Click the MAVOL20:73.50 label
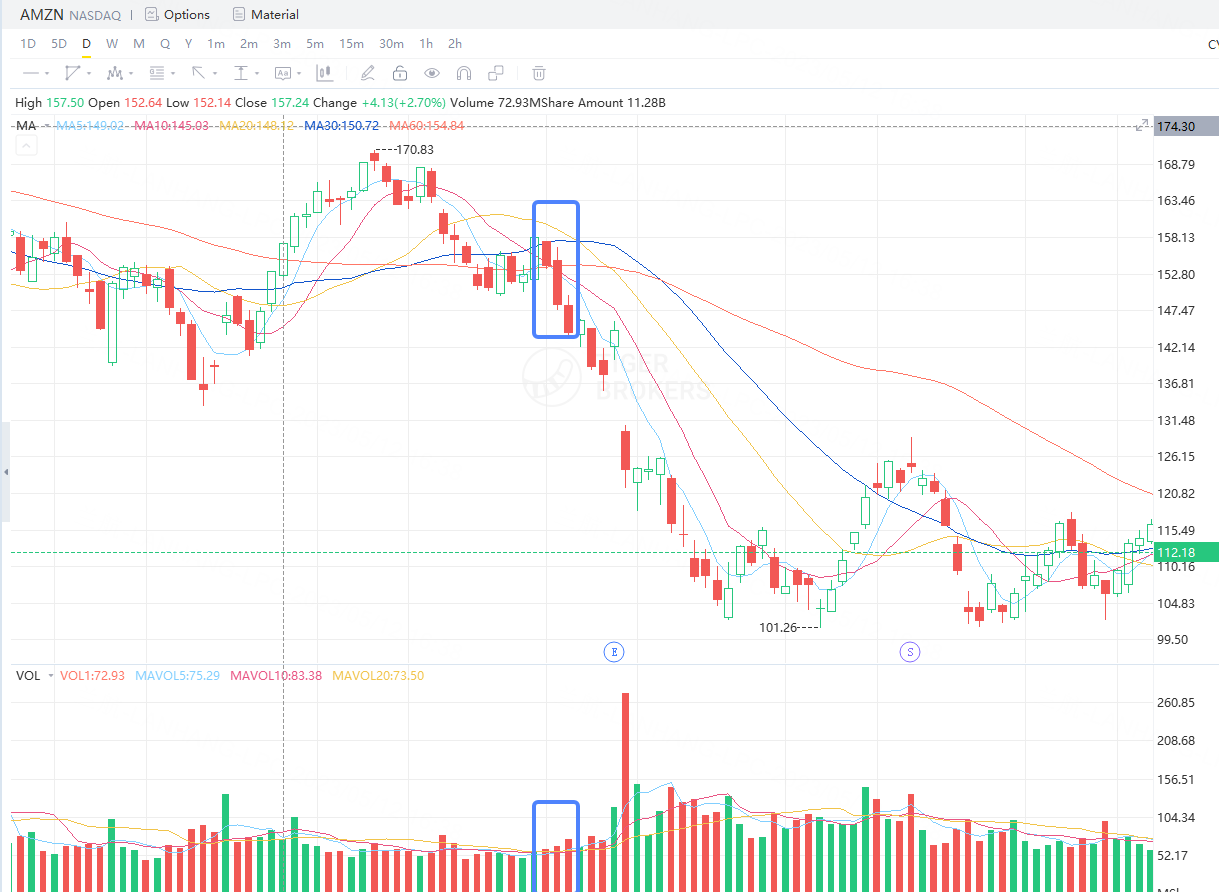This screenshot has width=1219, height=892. click(378, 675)
